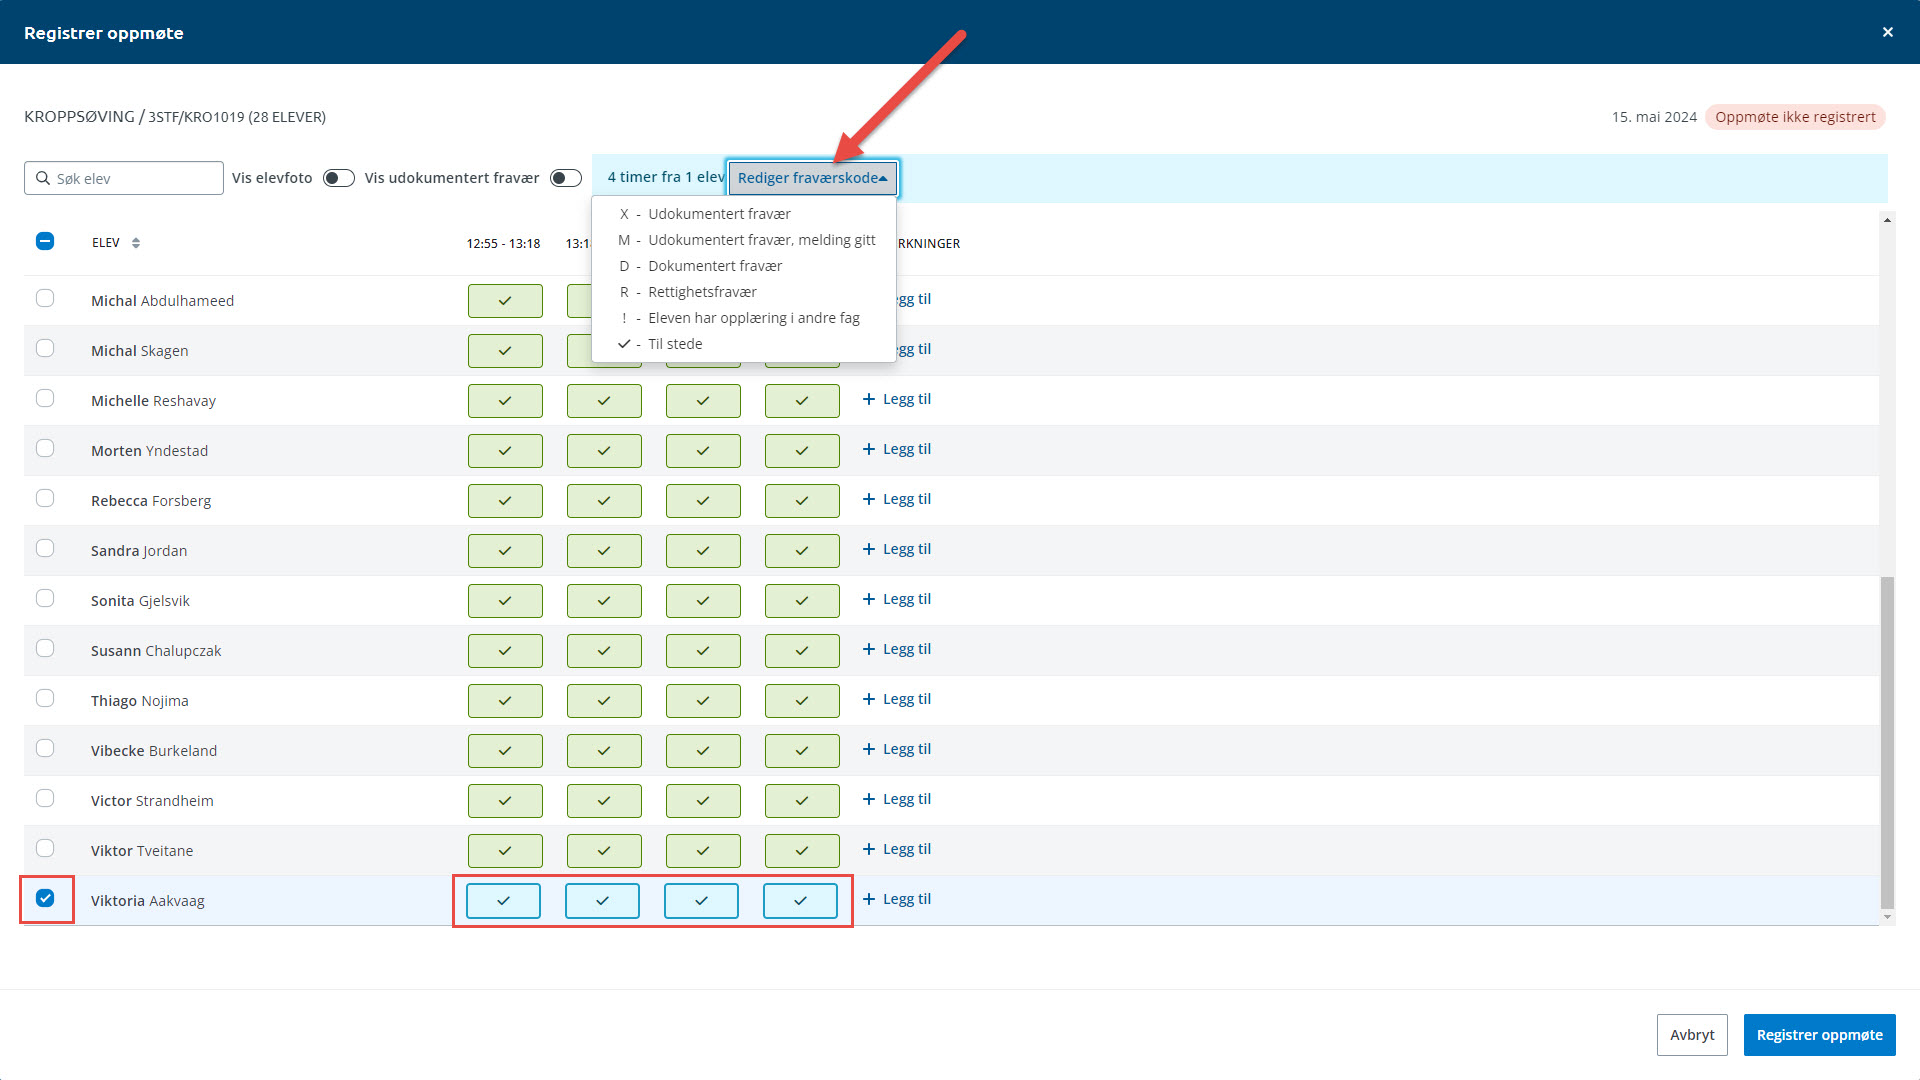This screenshot has height=1080, width=1920.
Task: Select Udokumentert fravær, melding gitt option
Action: click(744, 240)
